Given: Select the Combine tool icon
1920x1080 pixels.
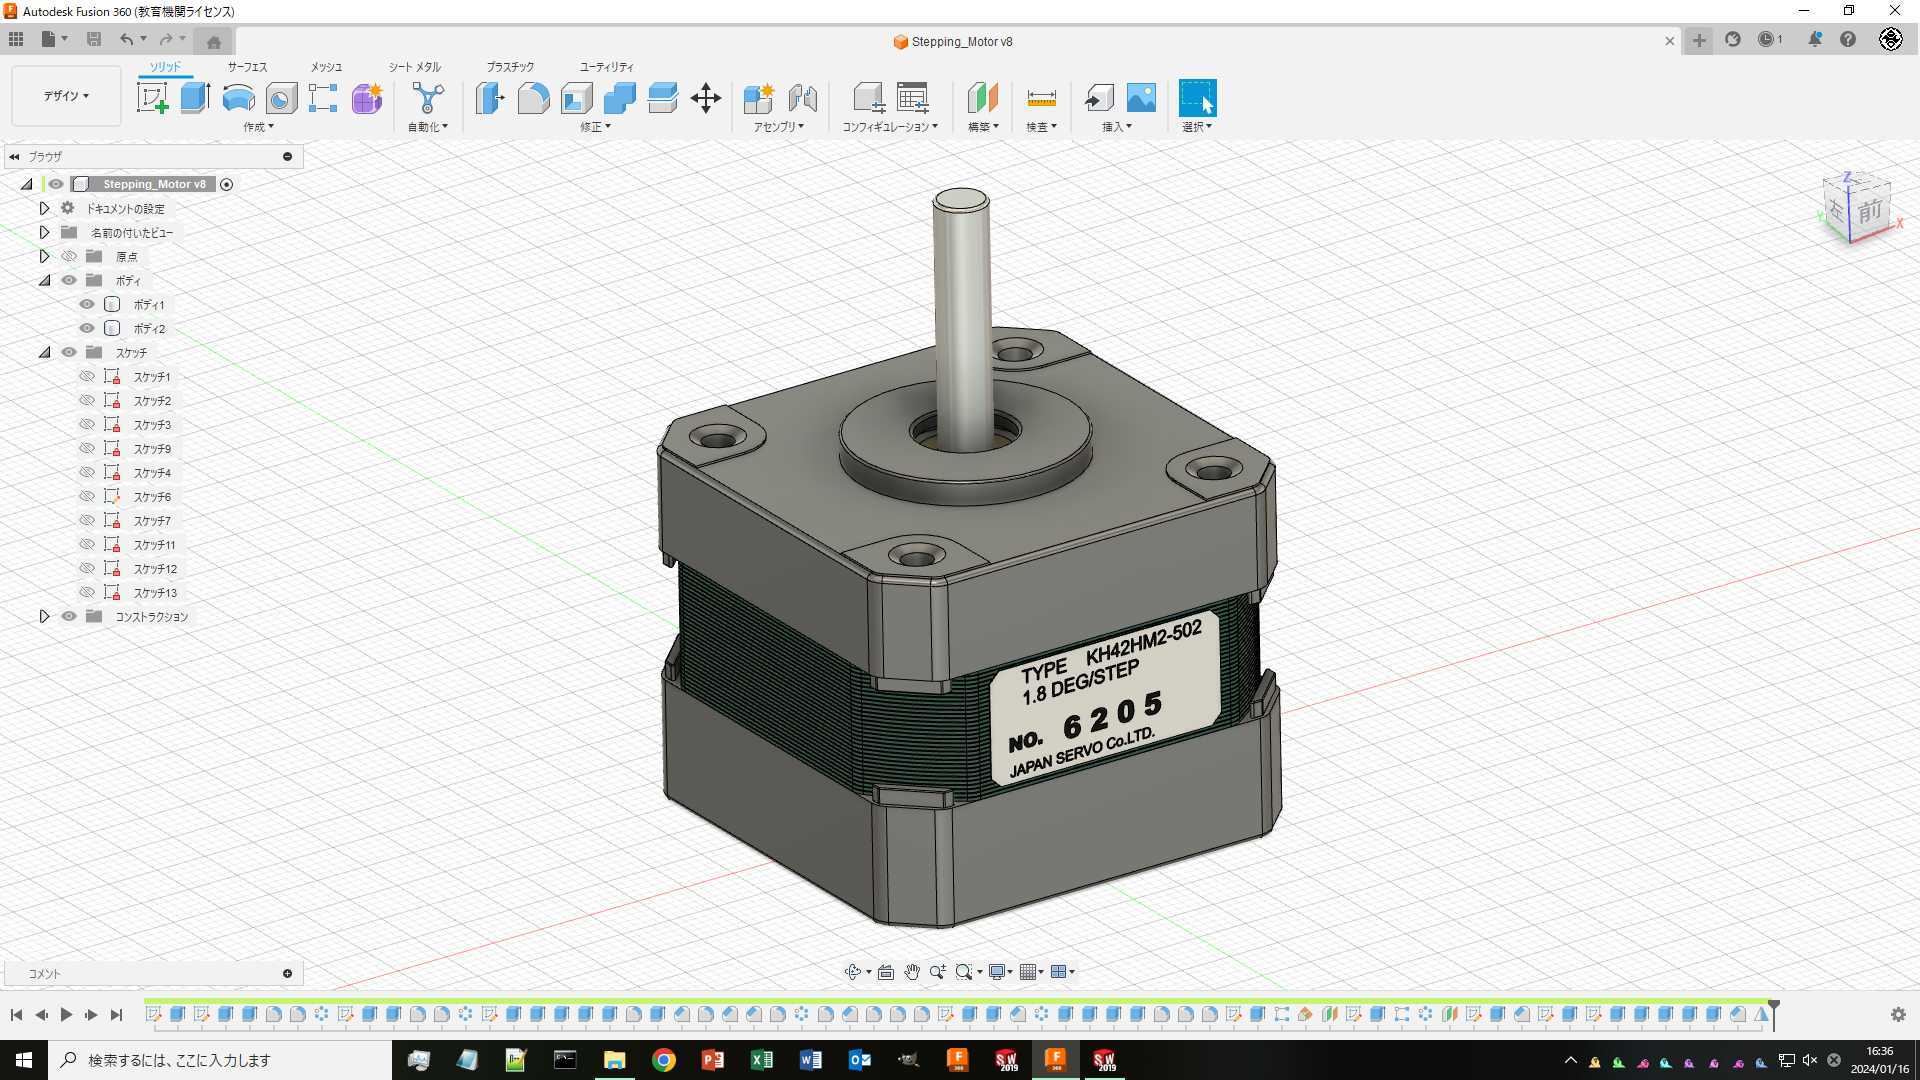Looking at the screenshot, I should pos(620,98).
